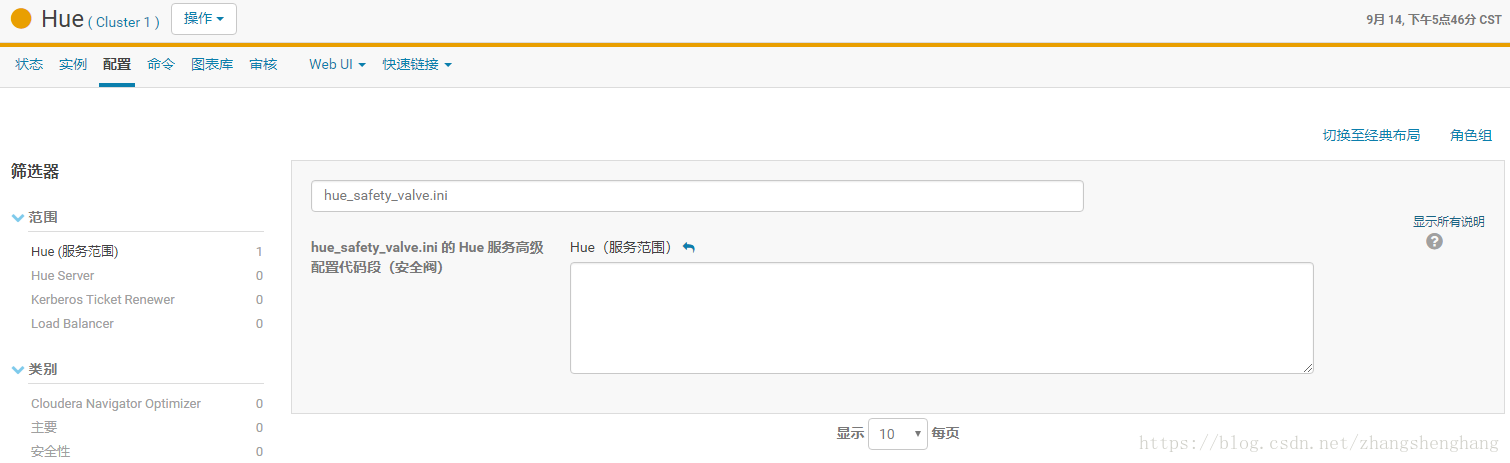Open the 操作 dropdown button
This screenshot has width=1510, height=463.
[x=204, y=19]
